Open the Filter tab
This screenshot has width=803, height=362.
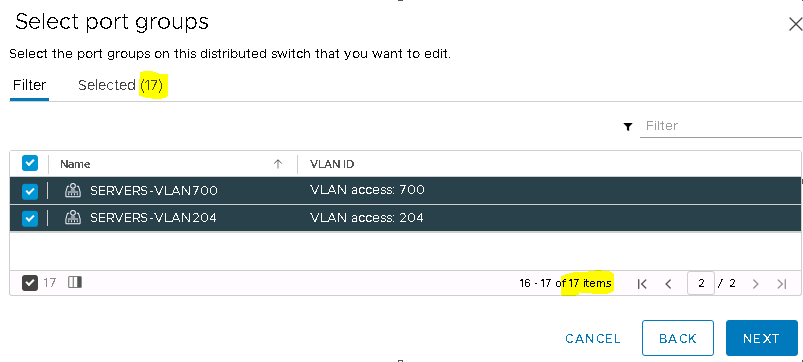pyautogui.click(x=29, y=85)
